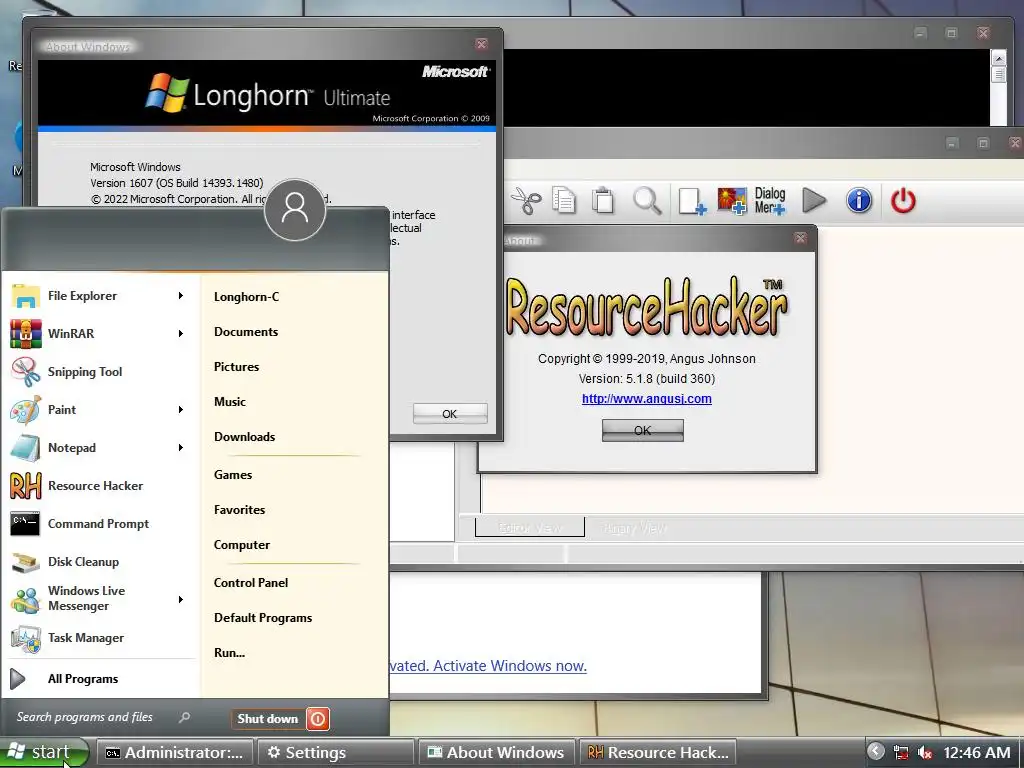Open Downloads from start menu

[244, 437]
